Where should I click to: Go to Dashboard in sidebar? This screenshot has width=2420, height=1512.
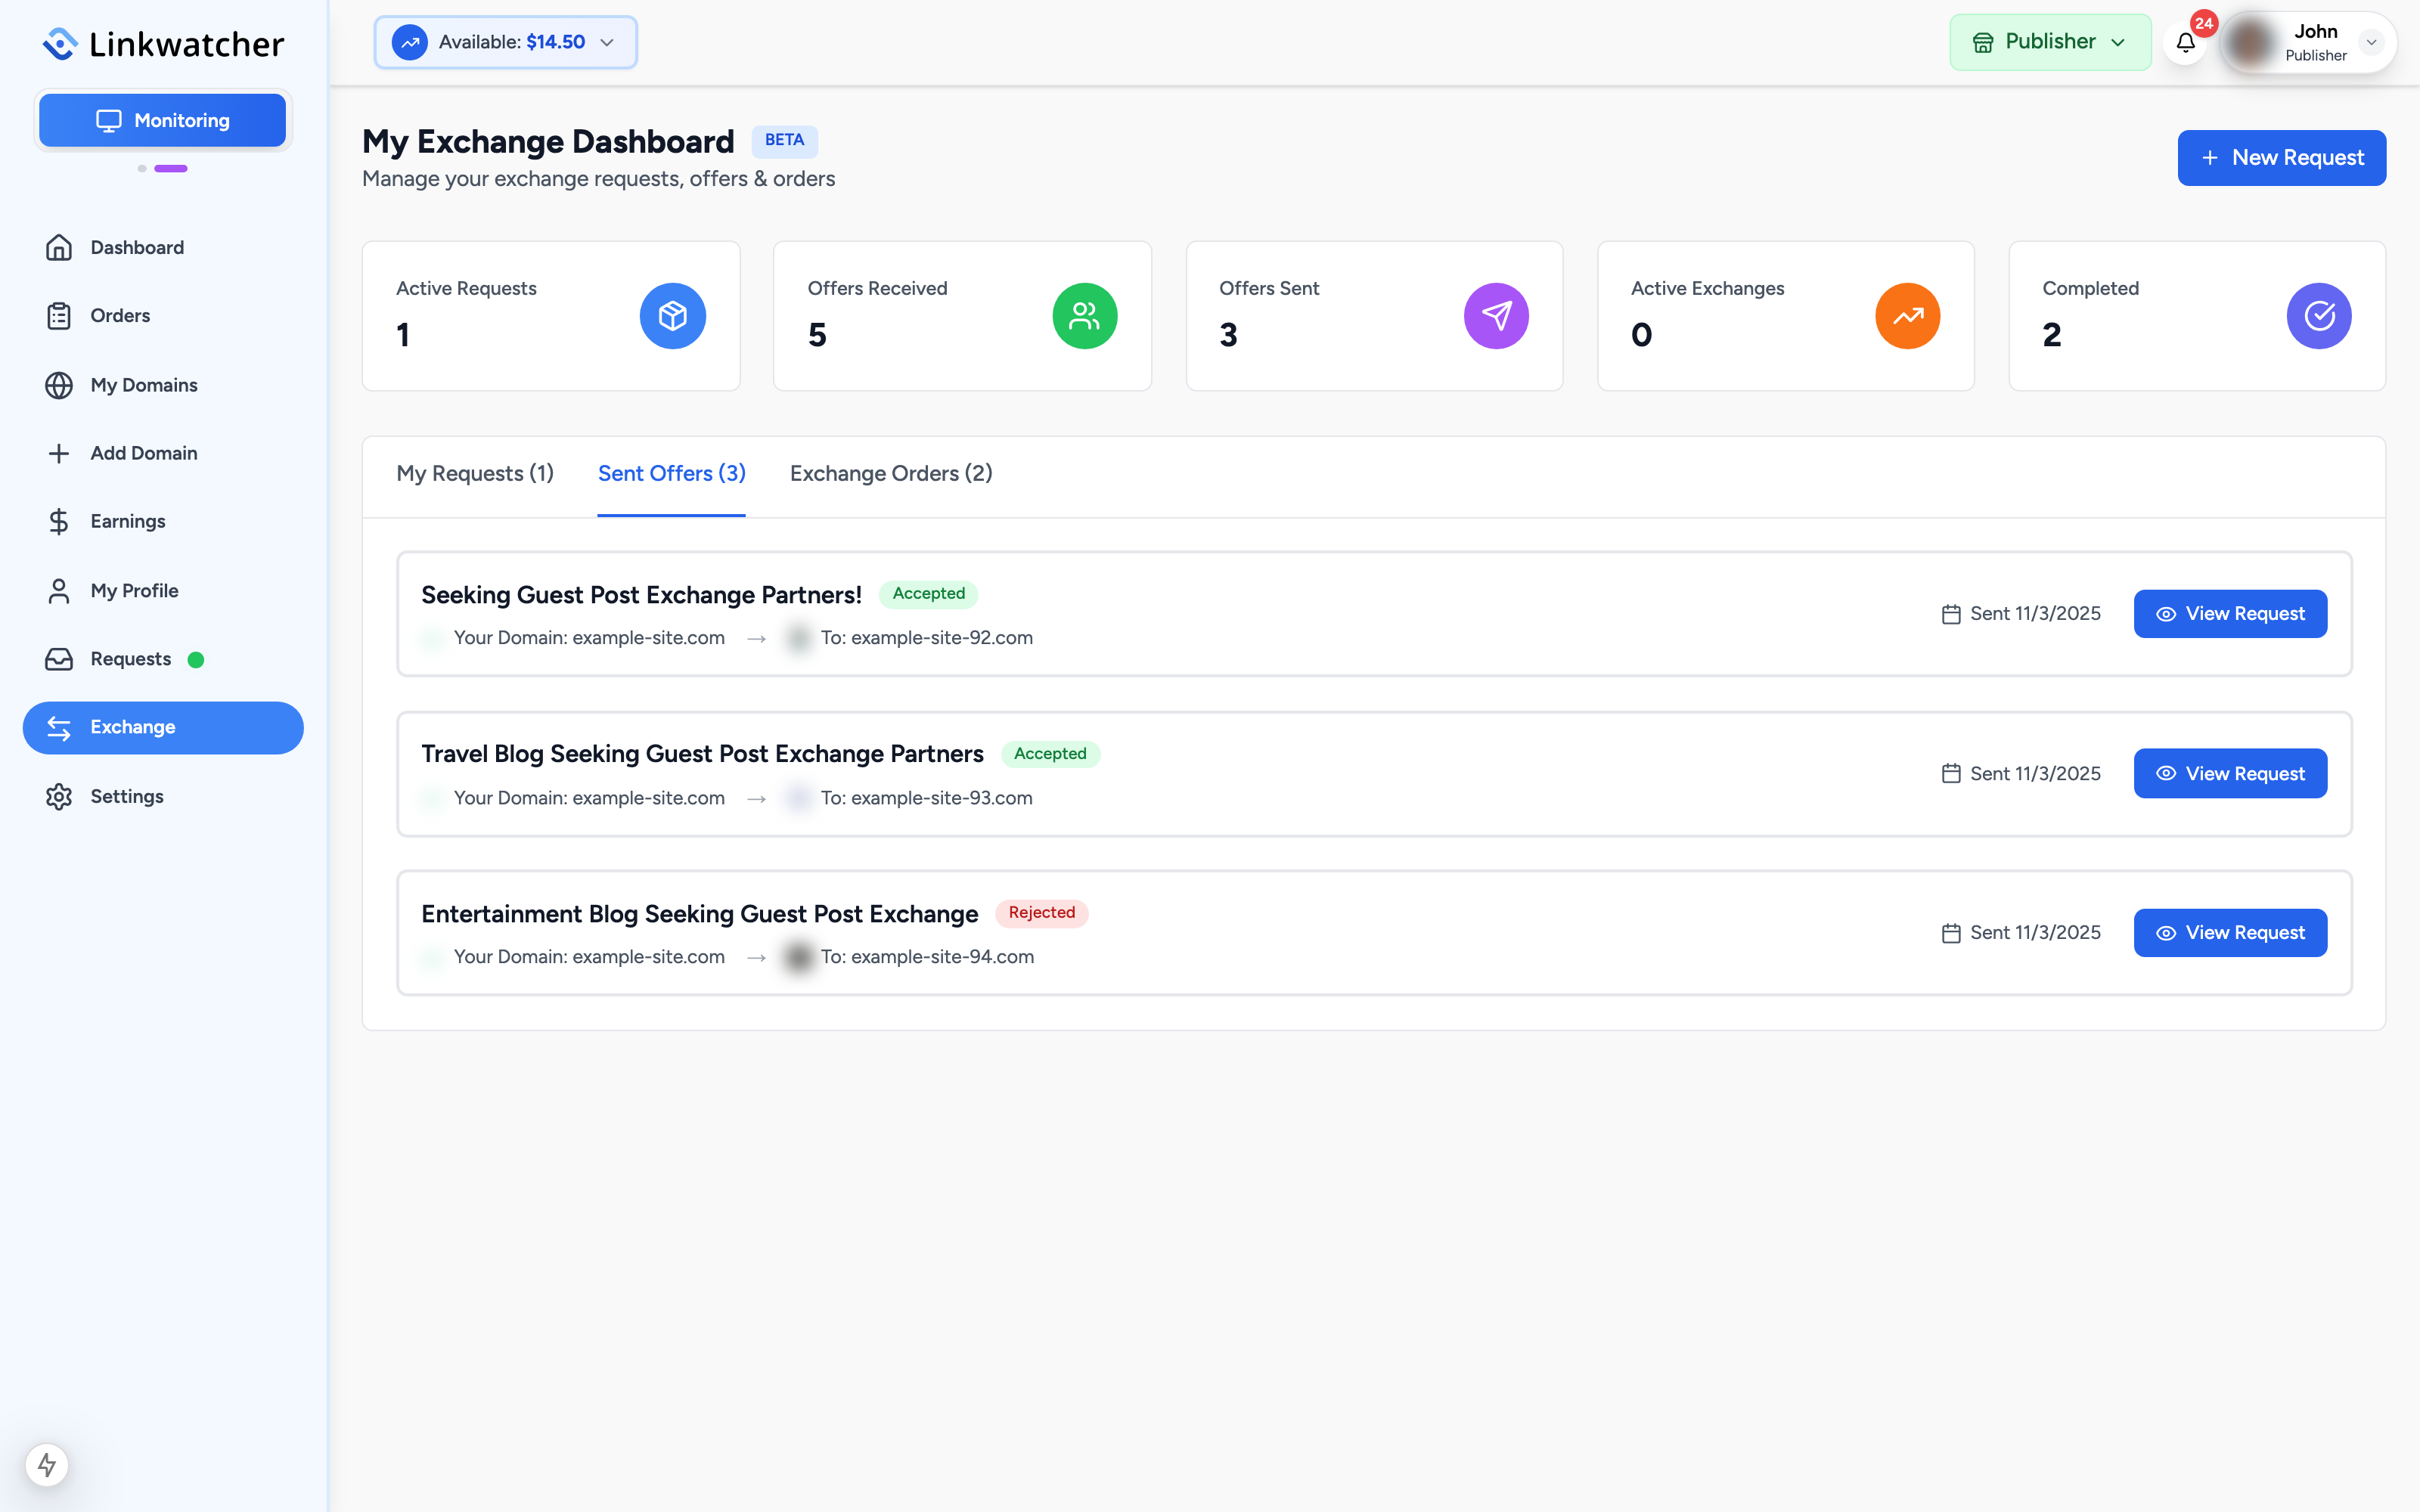163,247
